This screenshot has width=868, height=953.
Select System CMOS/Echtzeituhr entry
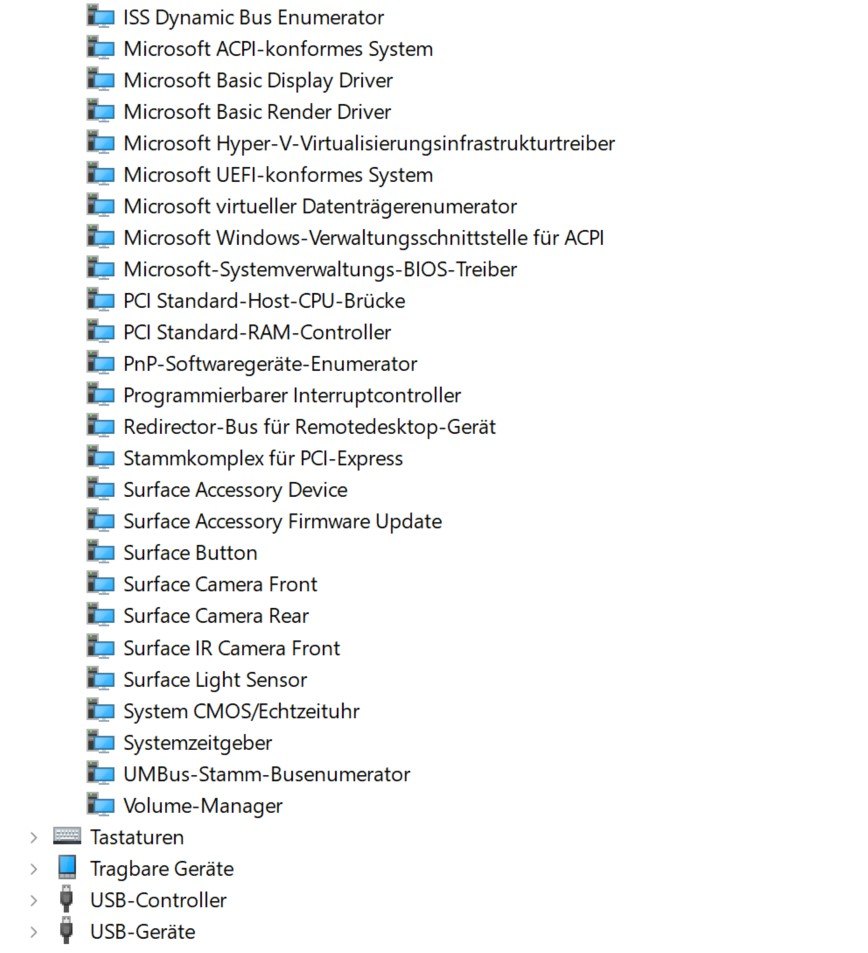click(x=241, y=712)
